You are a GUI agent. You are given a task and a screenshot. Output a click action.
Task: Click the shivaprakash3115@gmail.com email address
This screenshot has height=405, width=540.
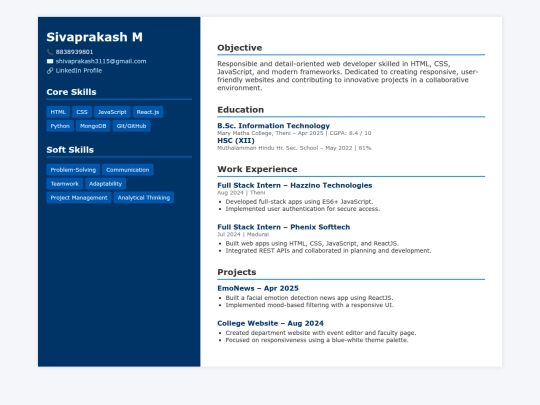[101, 61]
